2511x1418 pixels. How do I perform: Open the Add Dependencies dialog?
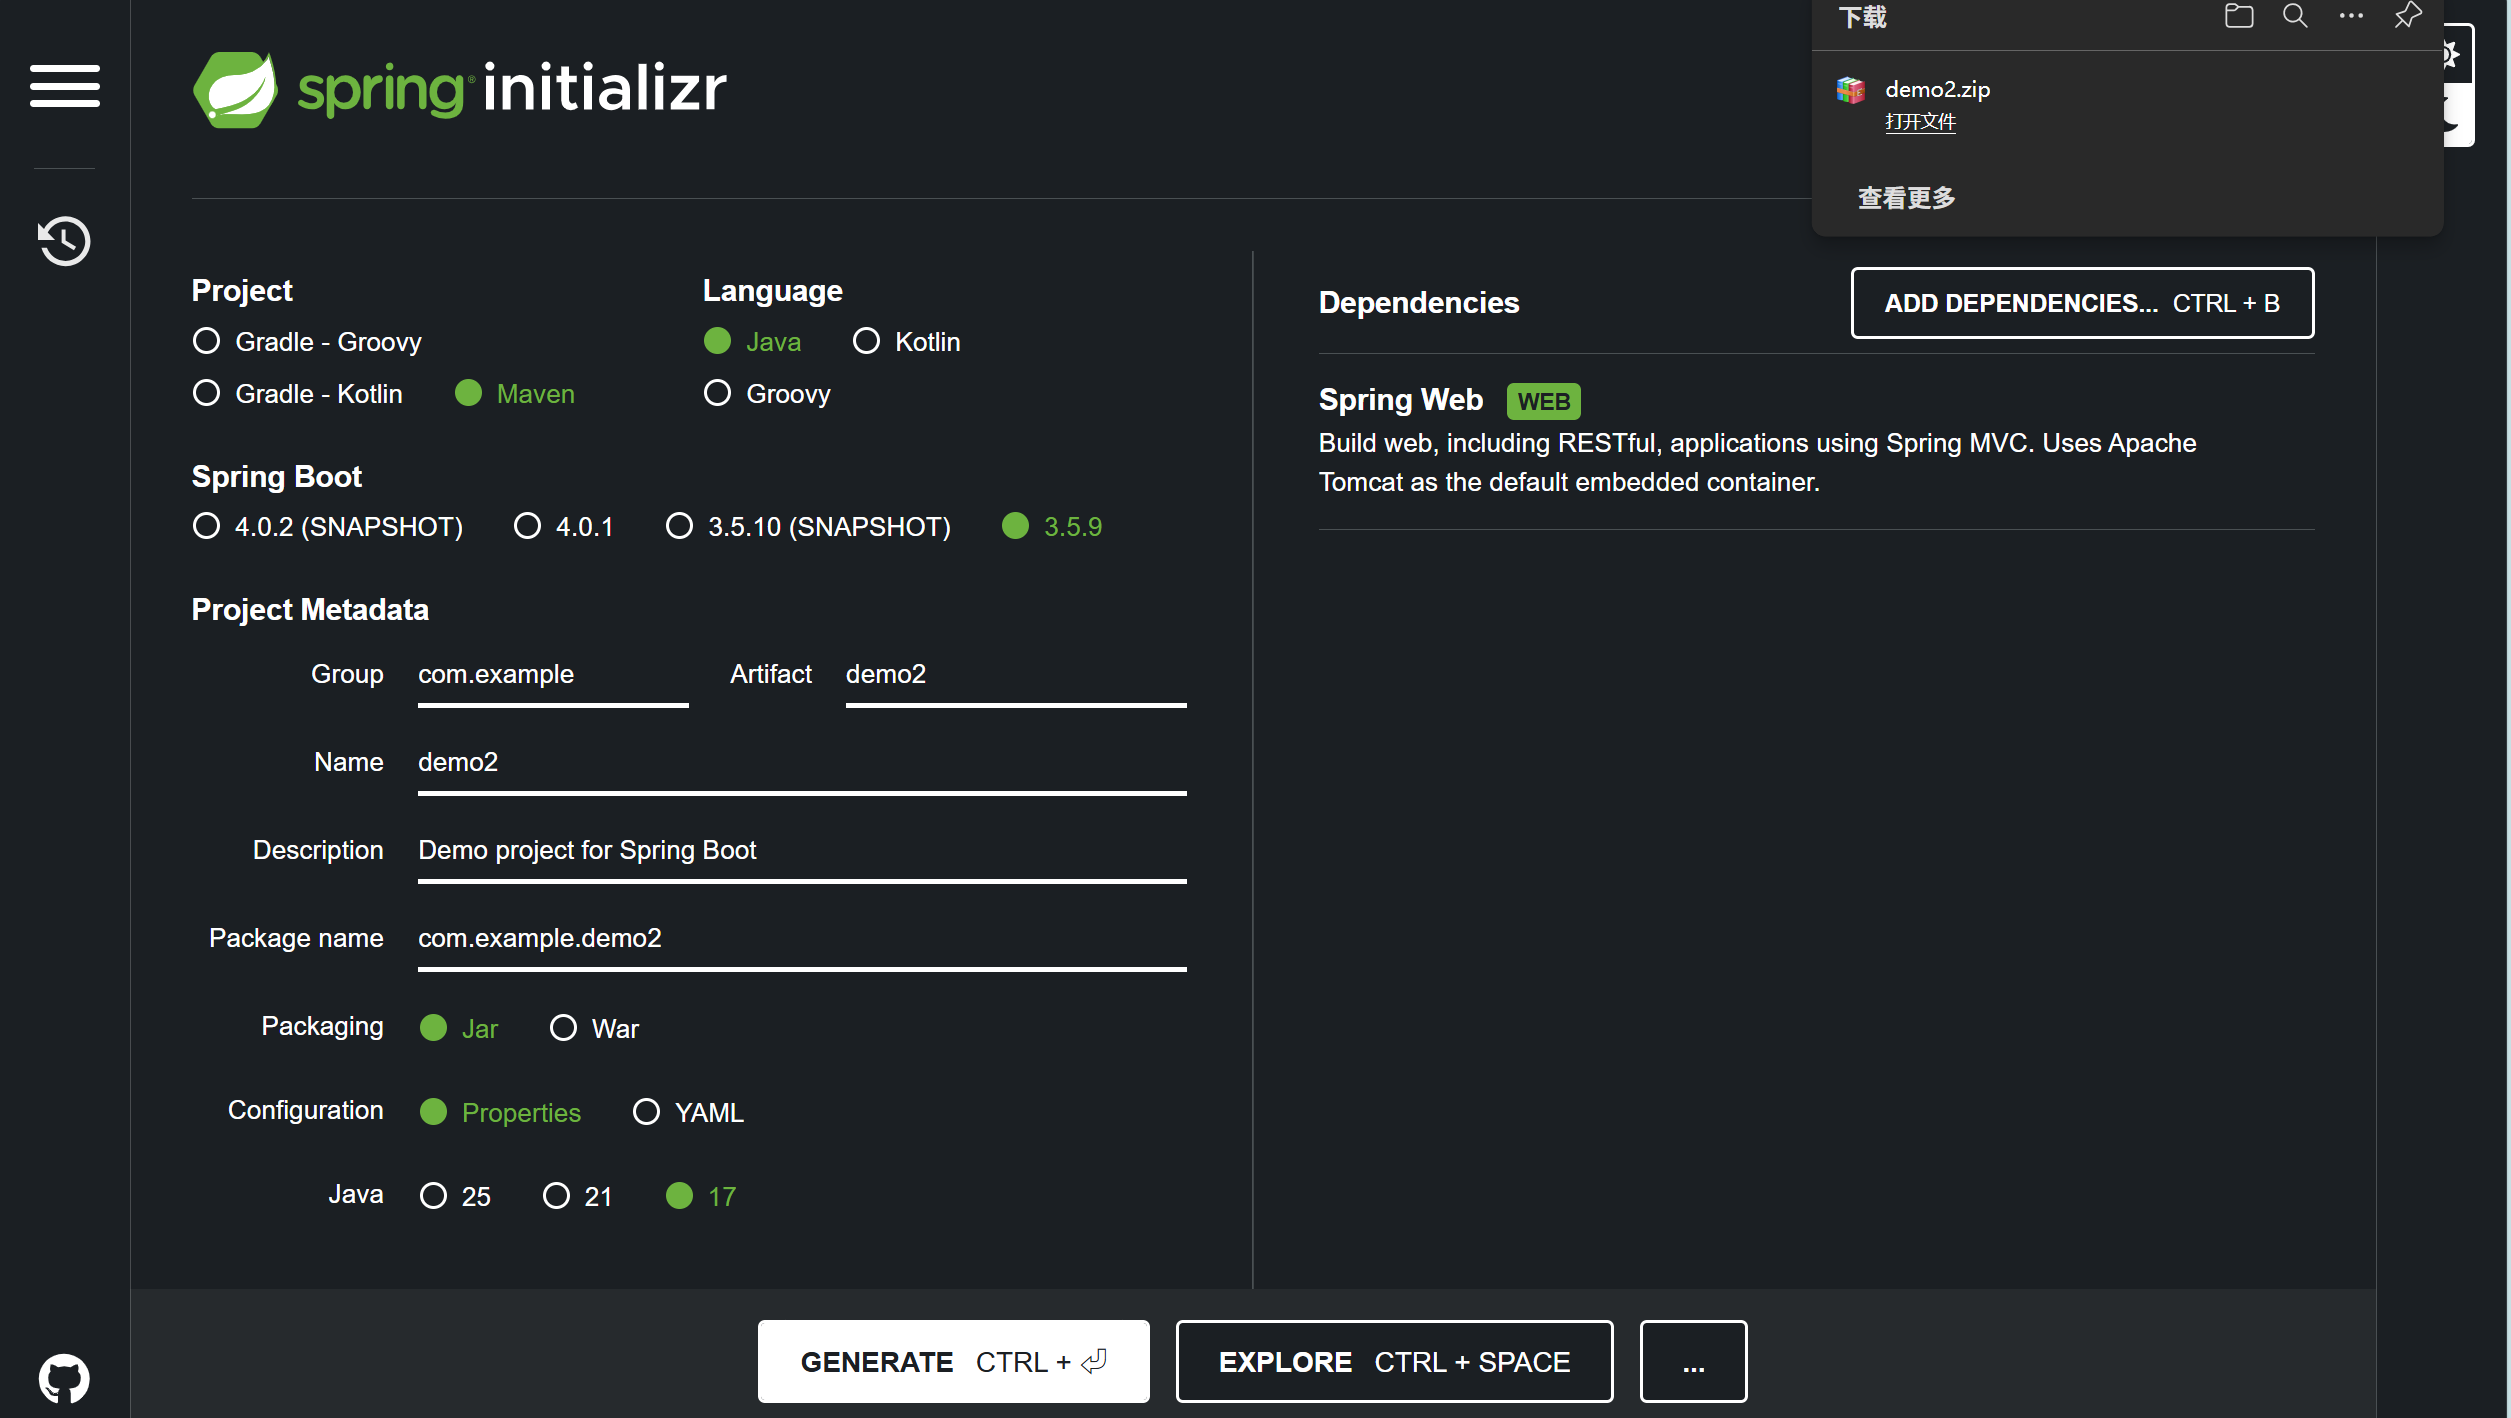tap(2082, 303)
